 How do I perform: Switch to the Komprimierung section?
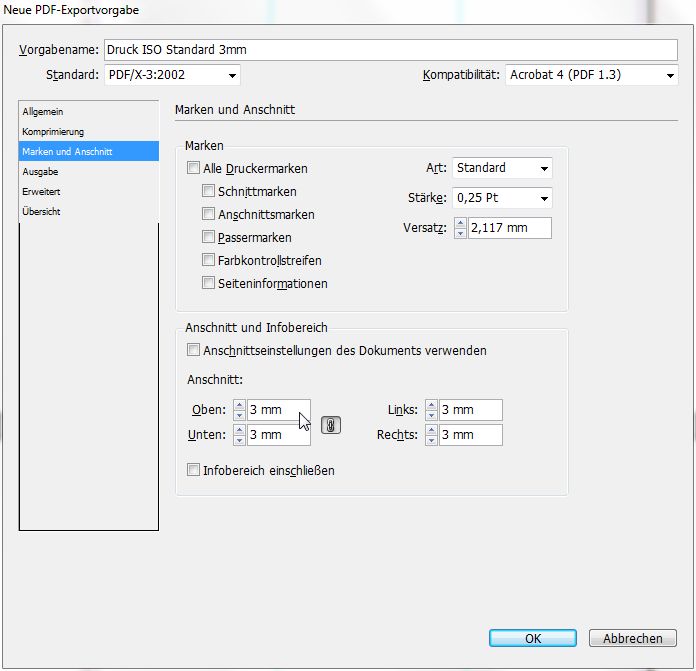tap(53, 132)
